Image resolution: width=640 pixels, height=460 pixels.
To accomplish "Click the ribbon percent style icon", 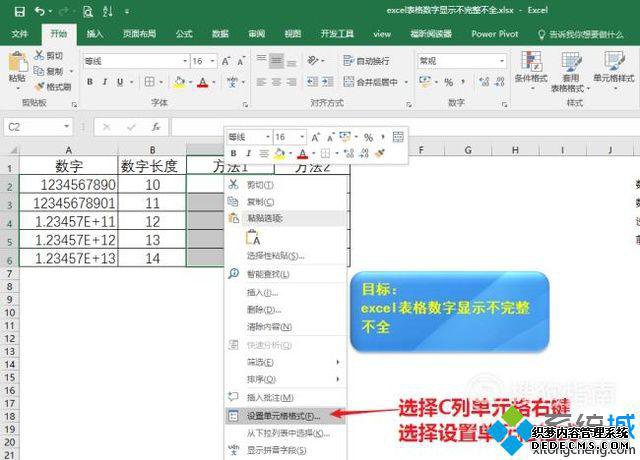I will pos(449,82).
